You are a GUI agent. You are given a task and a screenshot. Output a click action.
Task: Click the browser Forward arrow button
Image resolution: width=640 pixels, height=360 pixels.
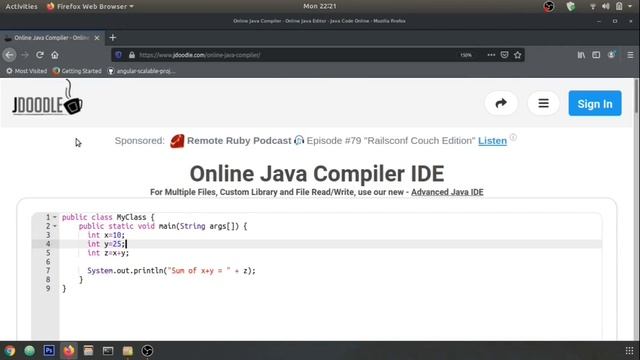click(x=25, y=55)
